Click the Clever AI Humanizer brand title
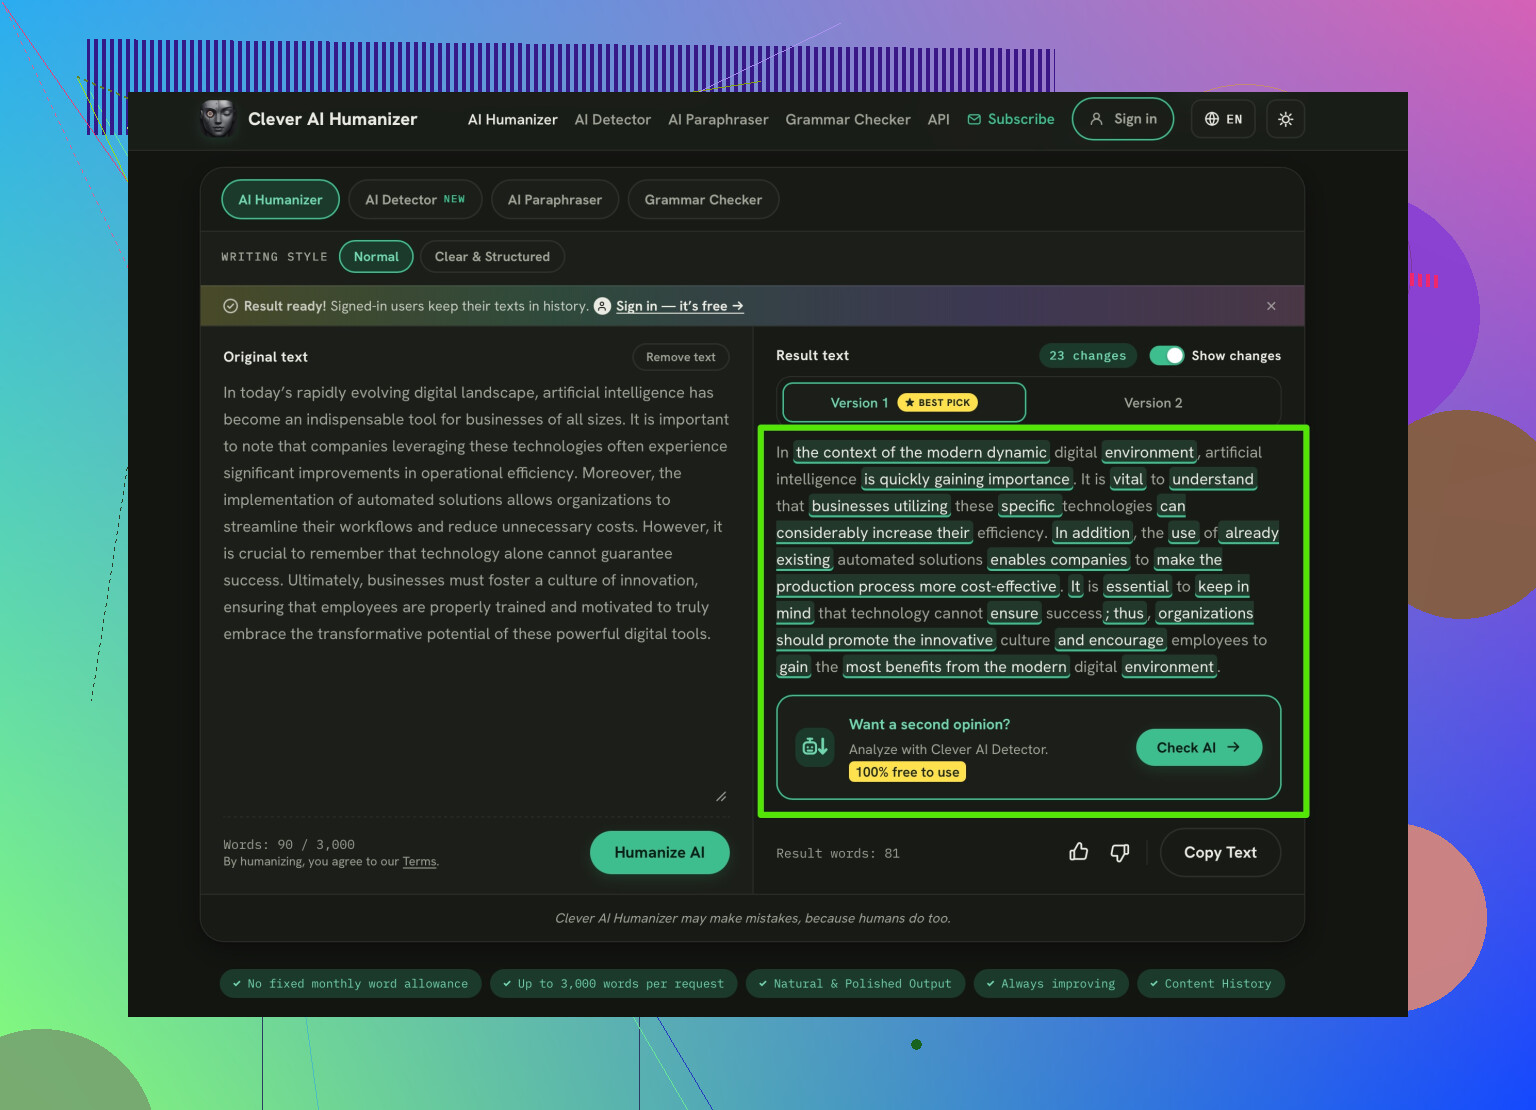This screenshot has width=1536, height=1110. [x=333, y=119]
